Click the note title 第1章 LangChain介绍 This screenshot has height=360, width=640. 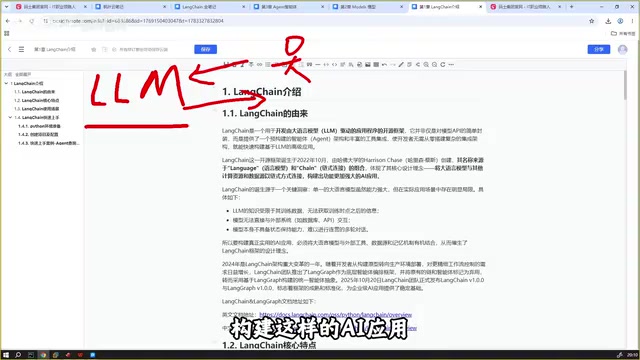[55, 49]
